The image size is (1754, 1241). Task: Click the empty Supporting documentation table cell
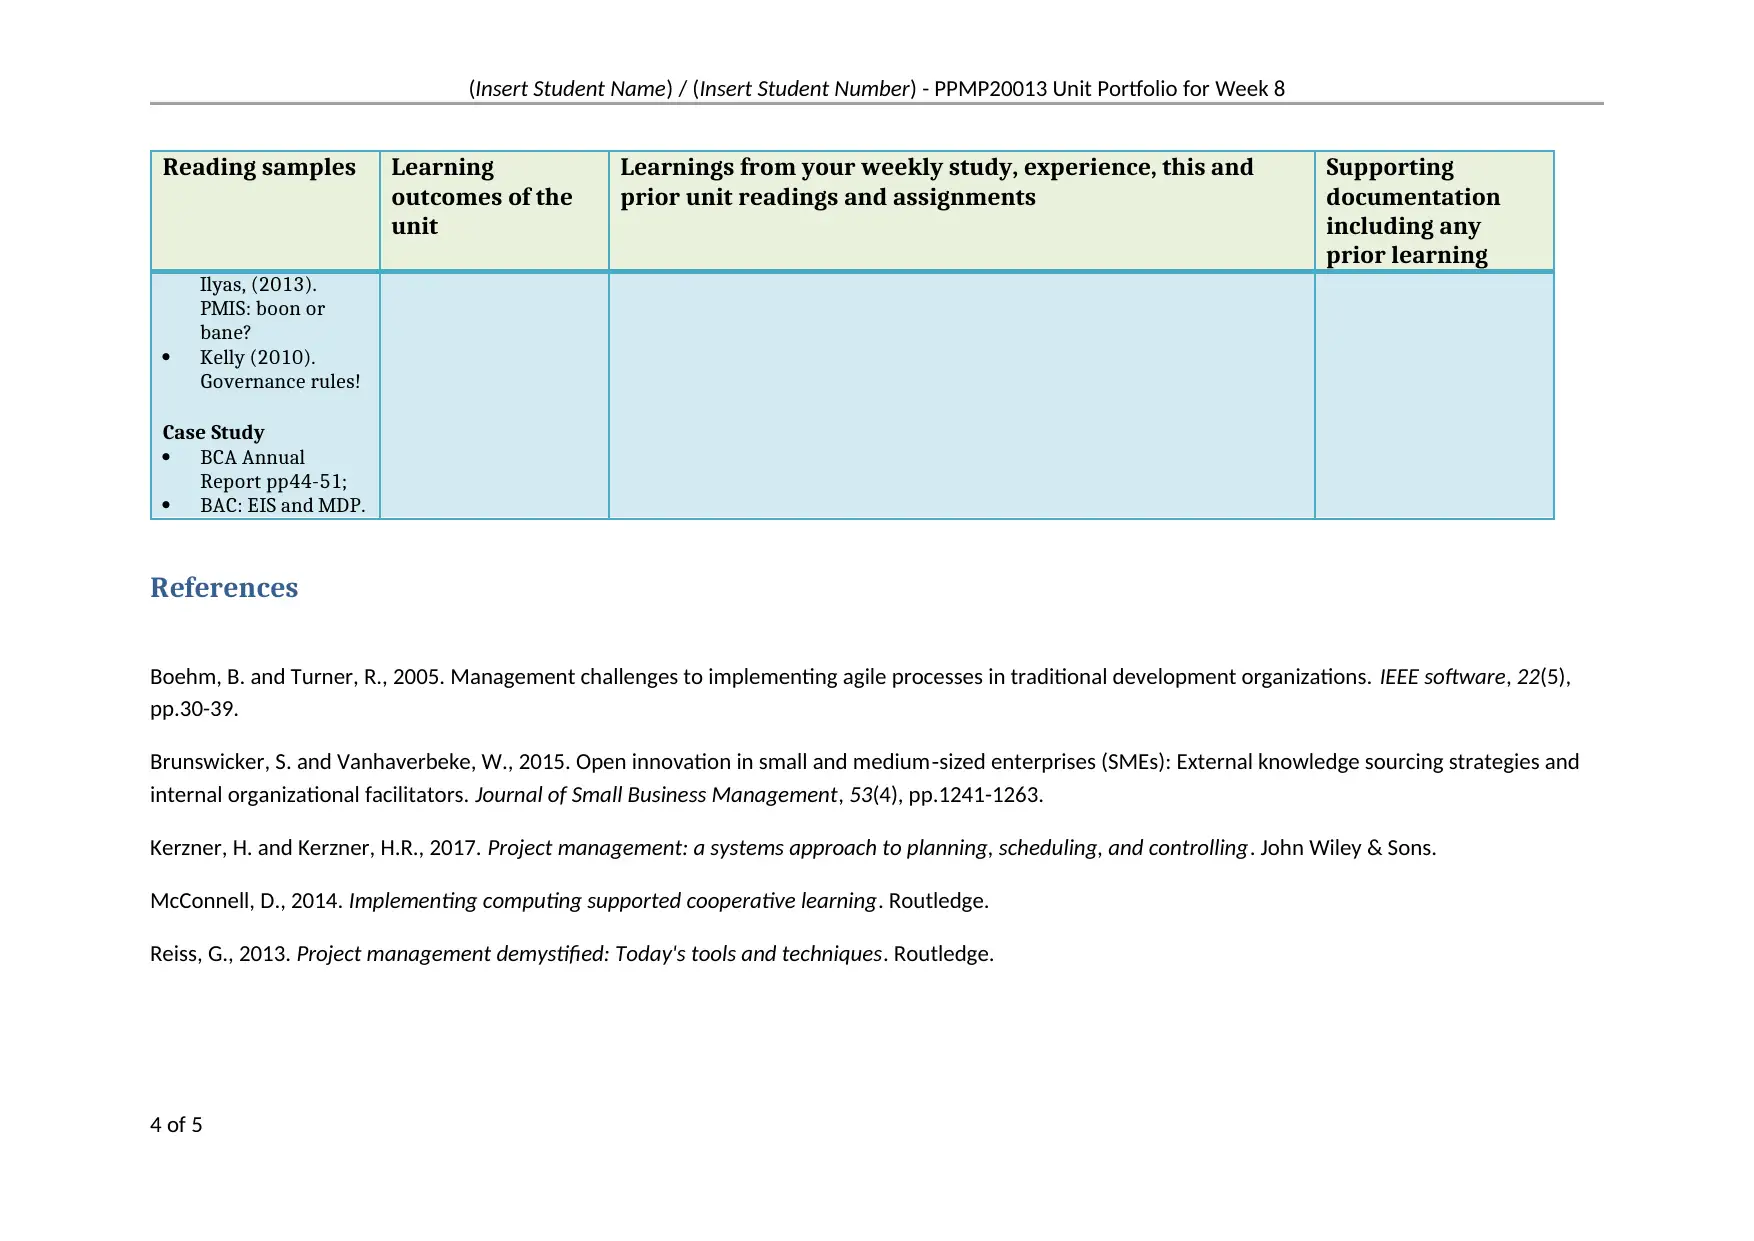tap(1434, 395)
